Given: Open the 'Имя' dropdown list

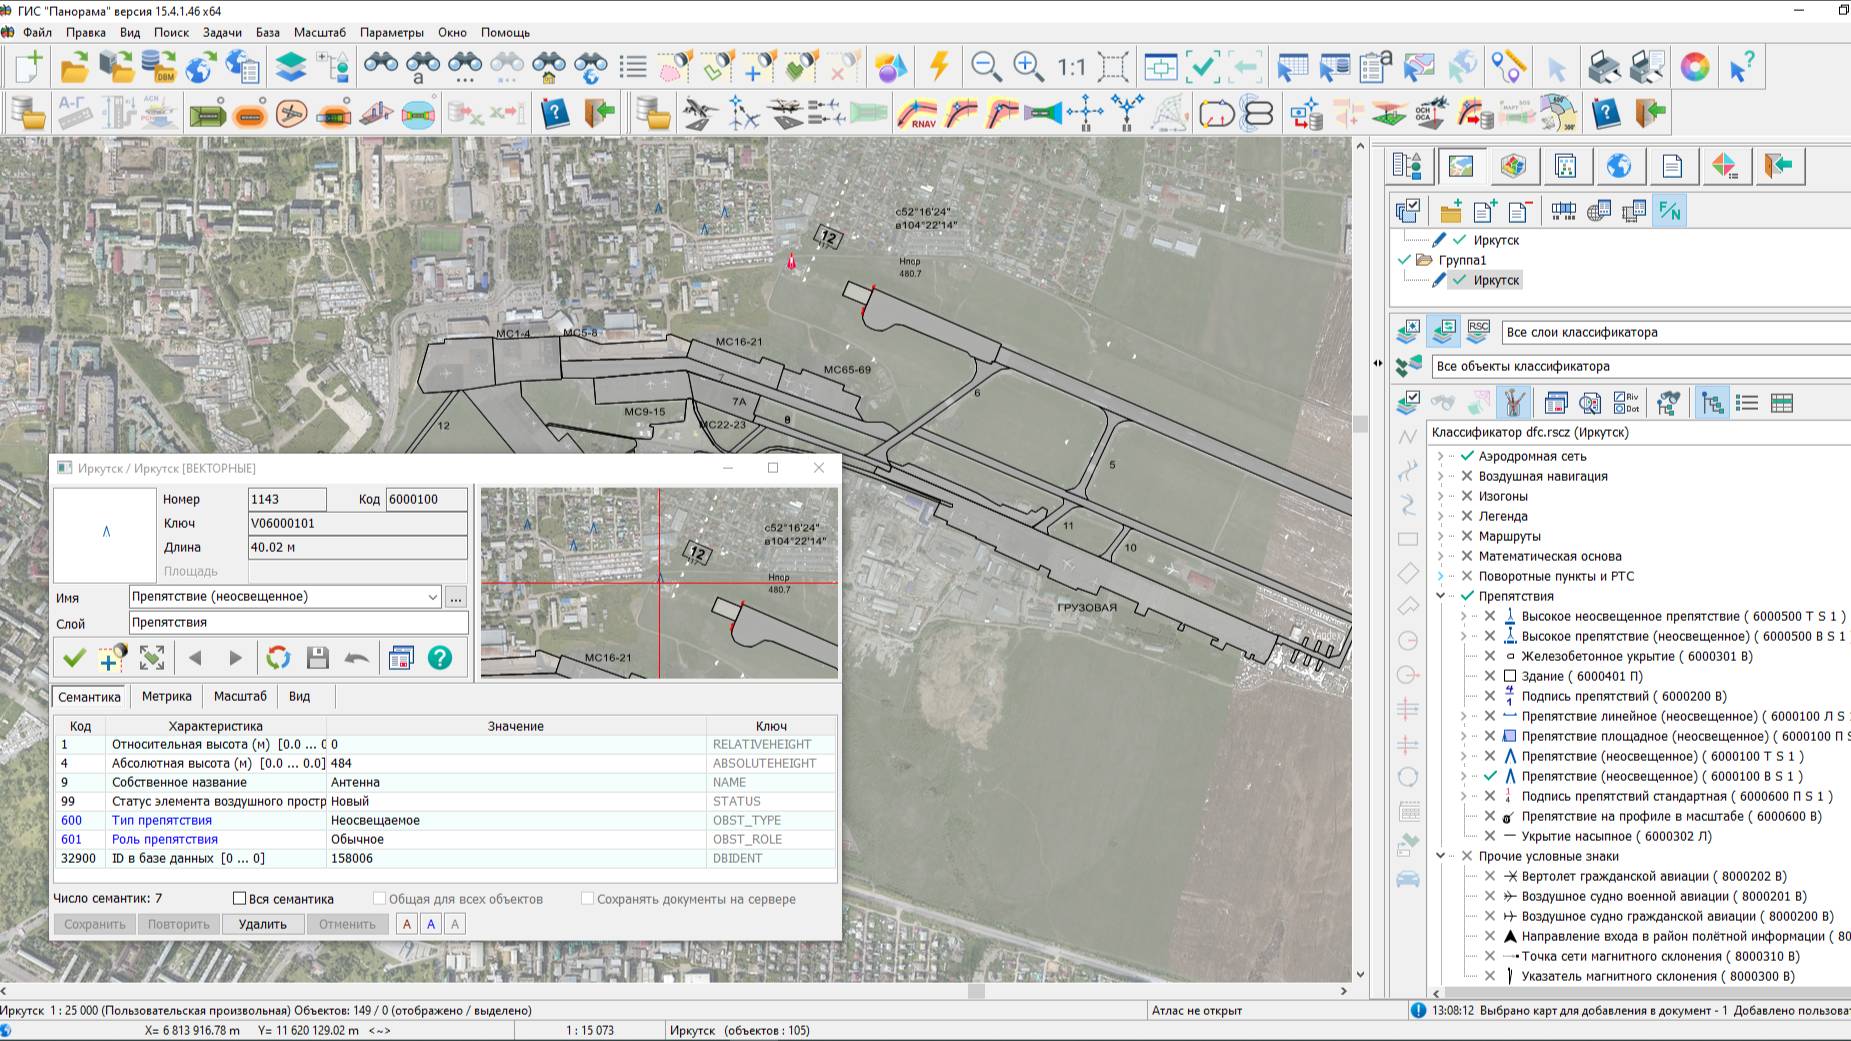Looking at the screenshot, I should coord(432,597).
